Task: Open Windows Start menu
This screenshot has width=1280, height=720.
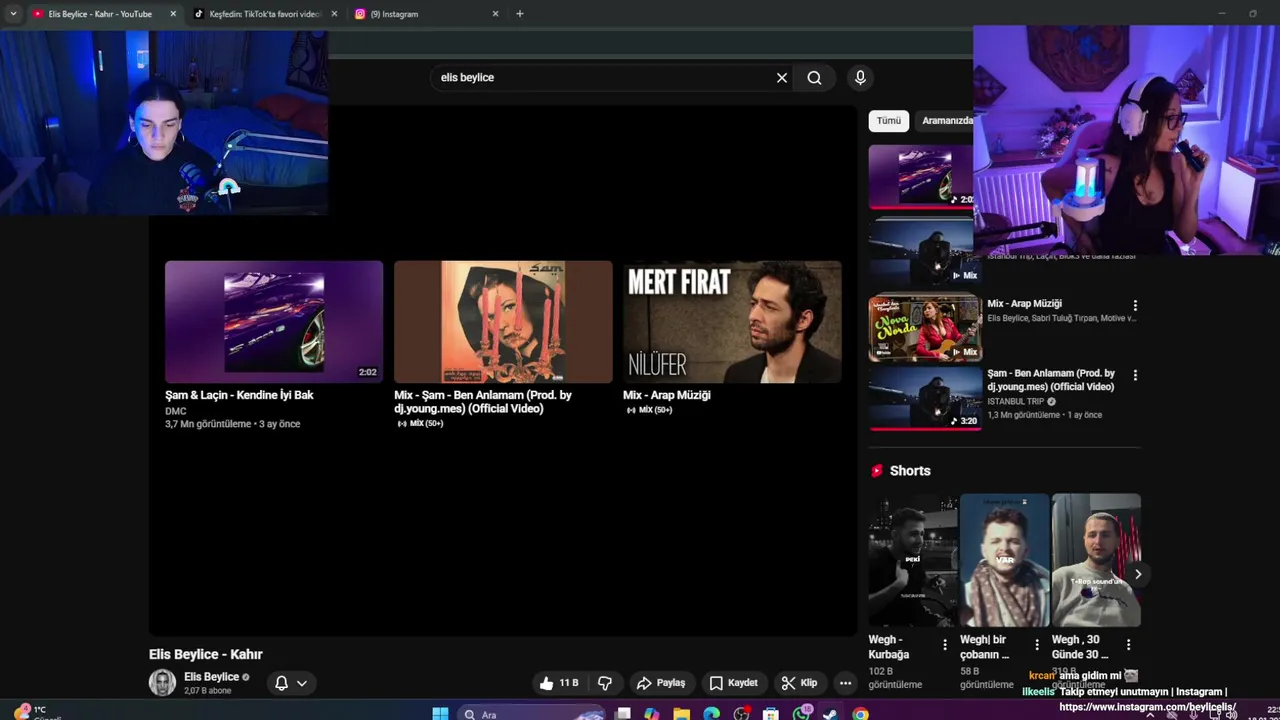Action: click(x=440, y=713)
